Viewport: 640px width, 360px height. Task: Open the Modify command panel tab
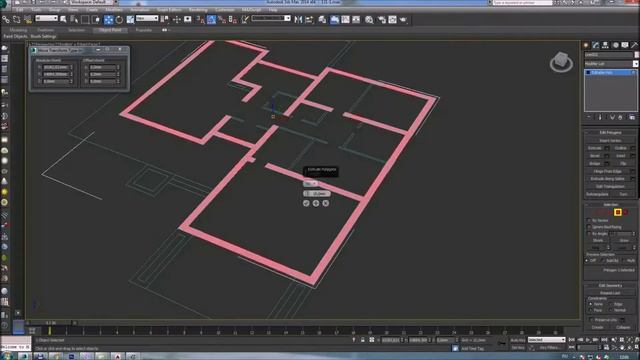[x=596, y=45]
